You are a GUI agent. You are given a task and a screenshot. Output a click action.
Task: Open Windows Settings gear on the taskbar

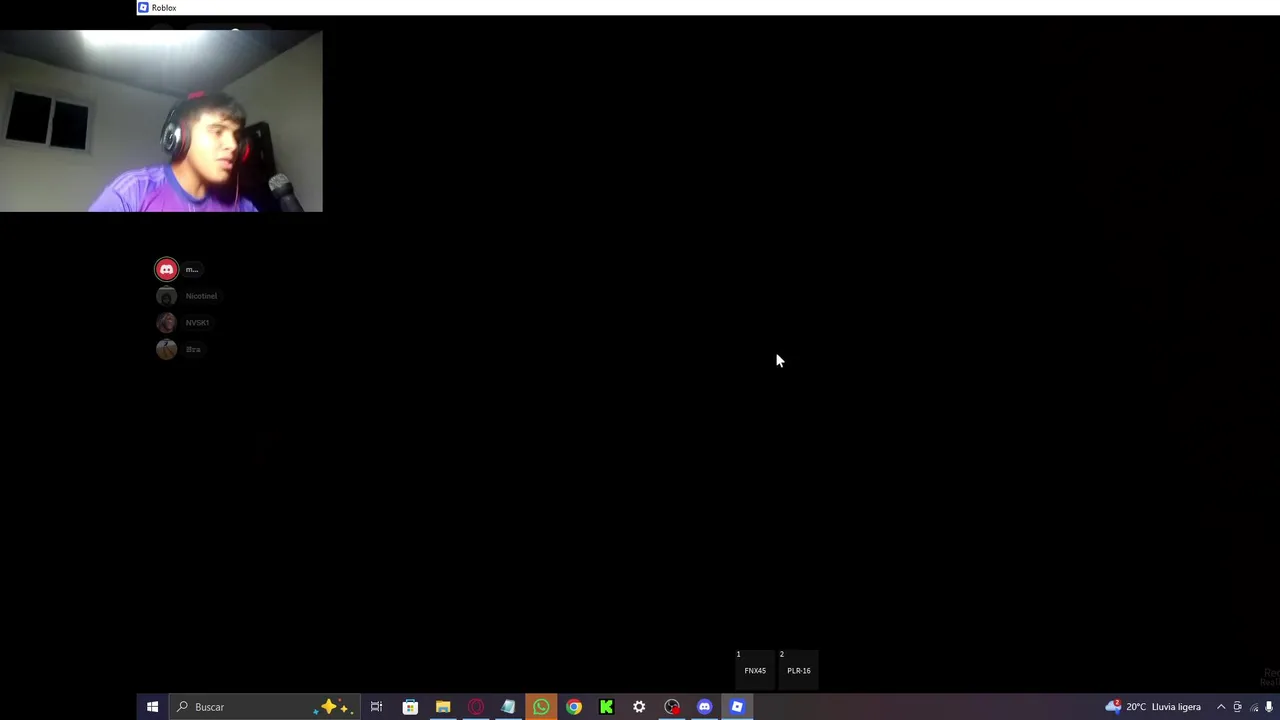[x=639, y=707]
